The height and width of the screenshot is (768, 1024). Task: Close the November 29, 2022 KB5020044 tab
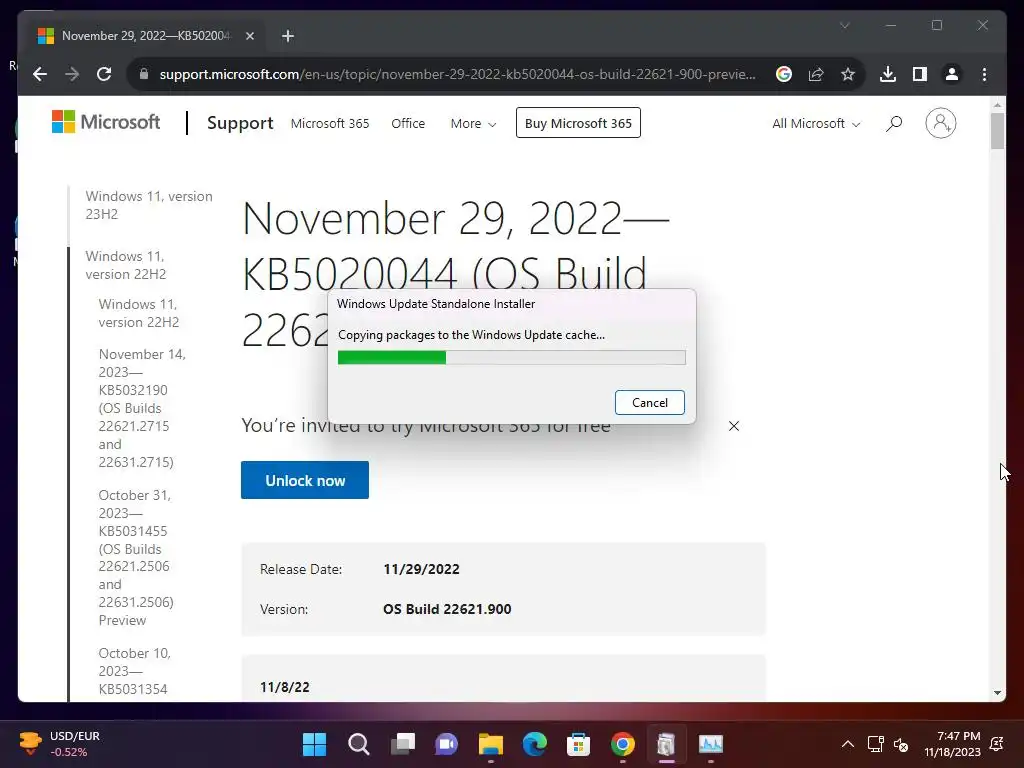click(x=249, y=36)
